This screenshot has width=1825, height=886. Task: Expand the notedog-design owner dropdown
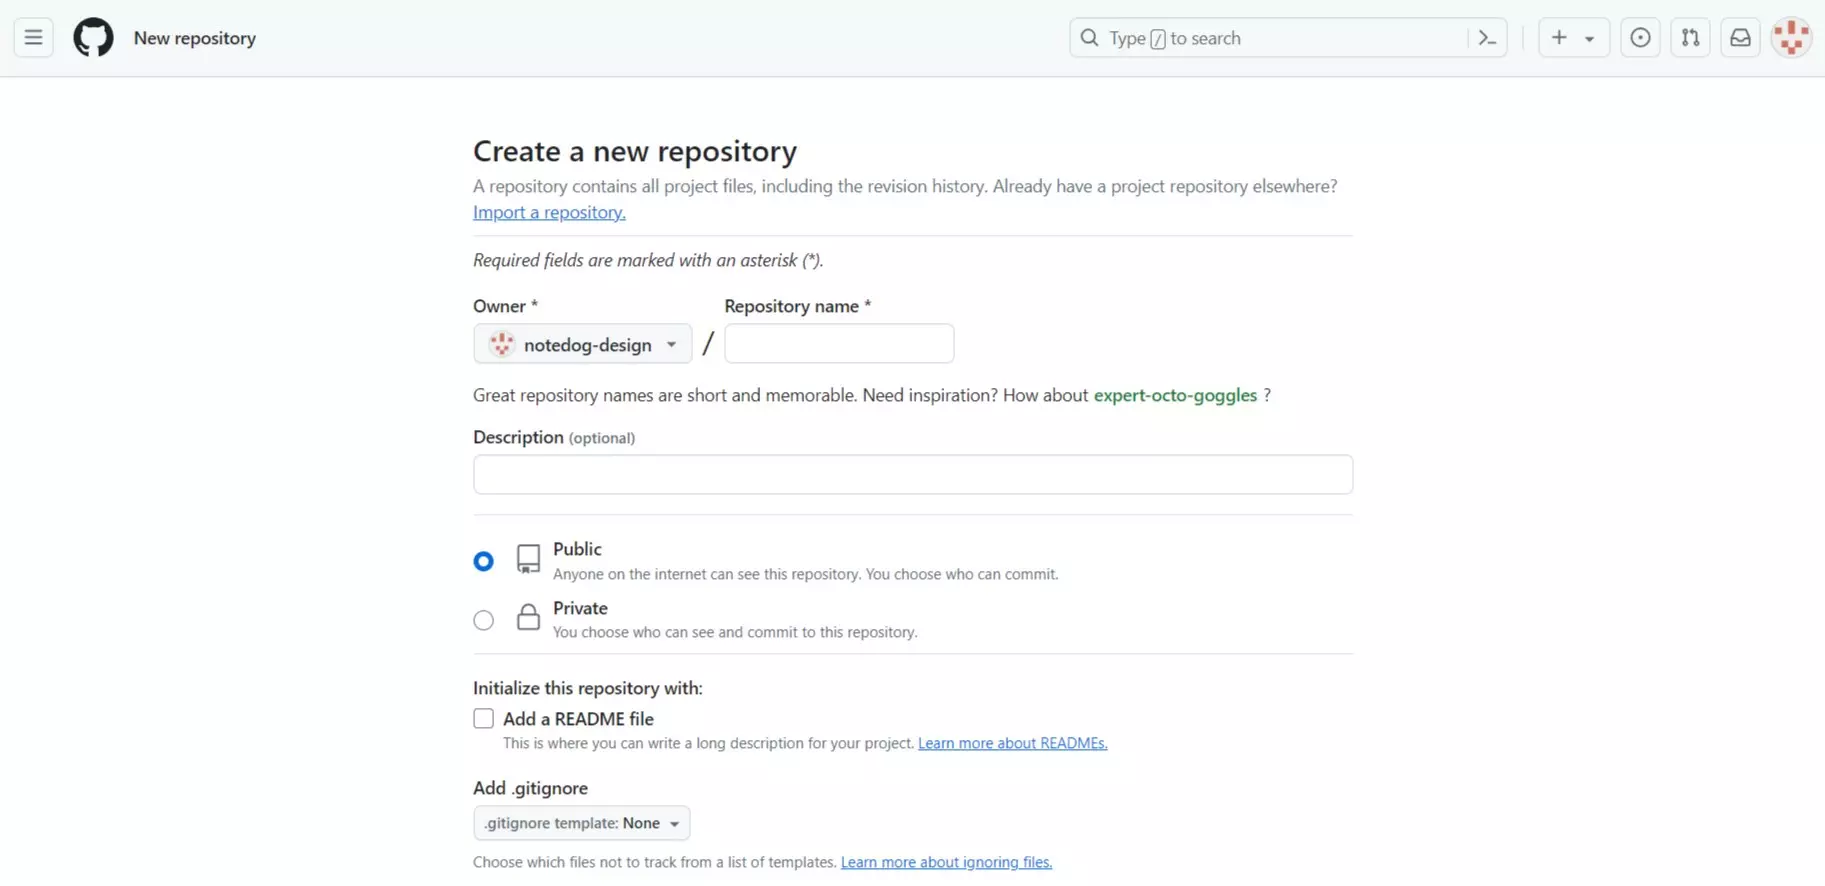582,344
